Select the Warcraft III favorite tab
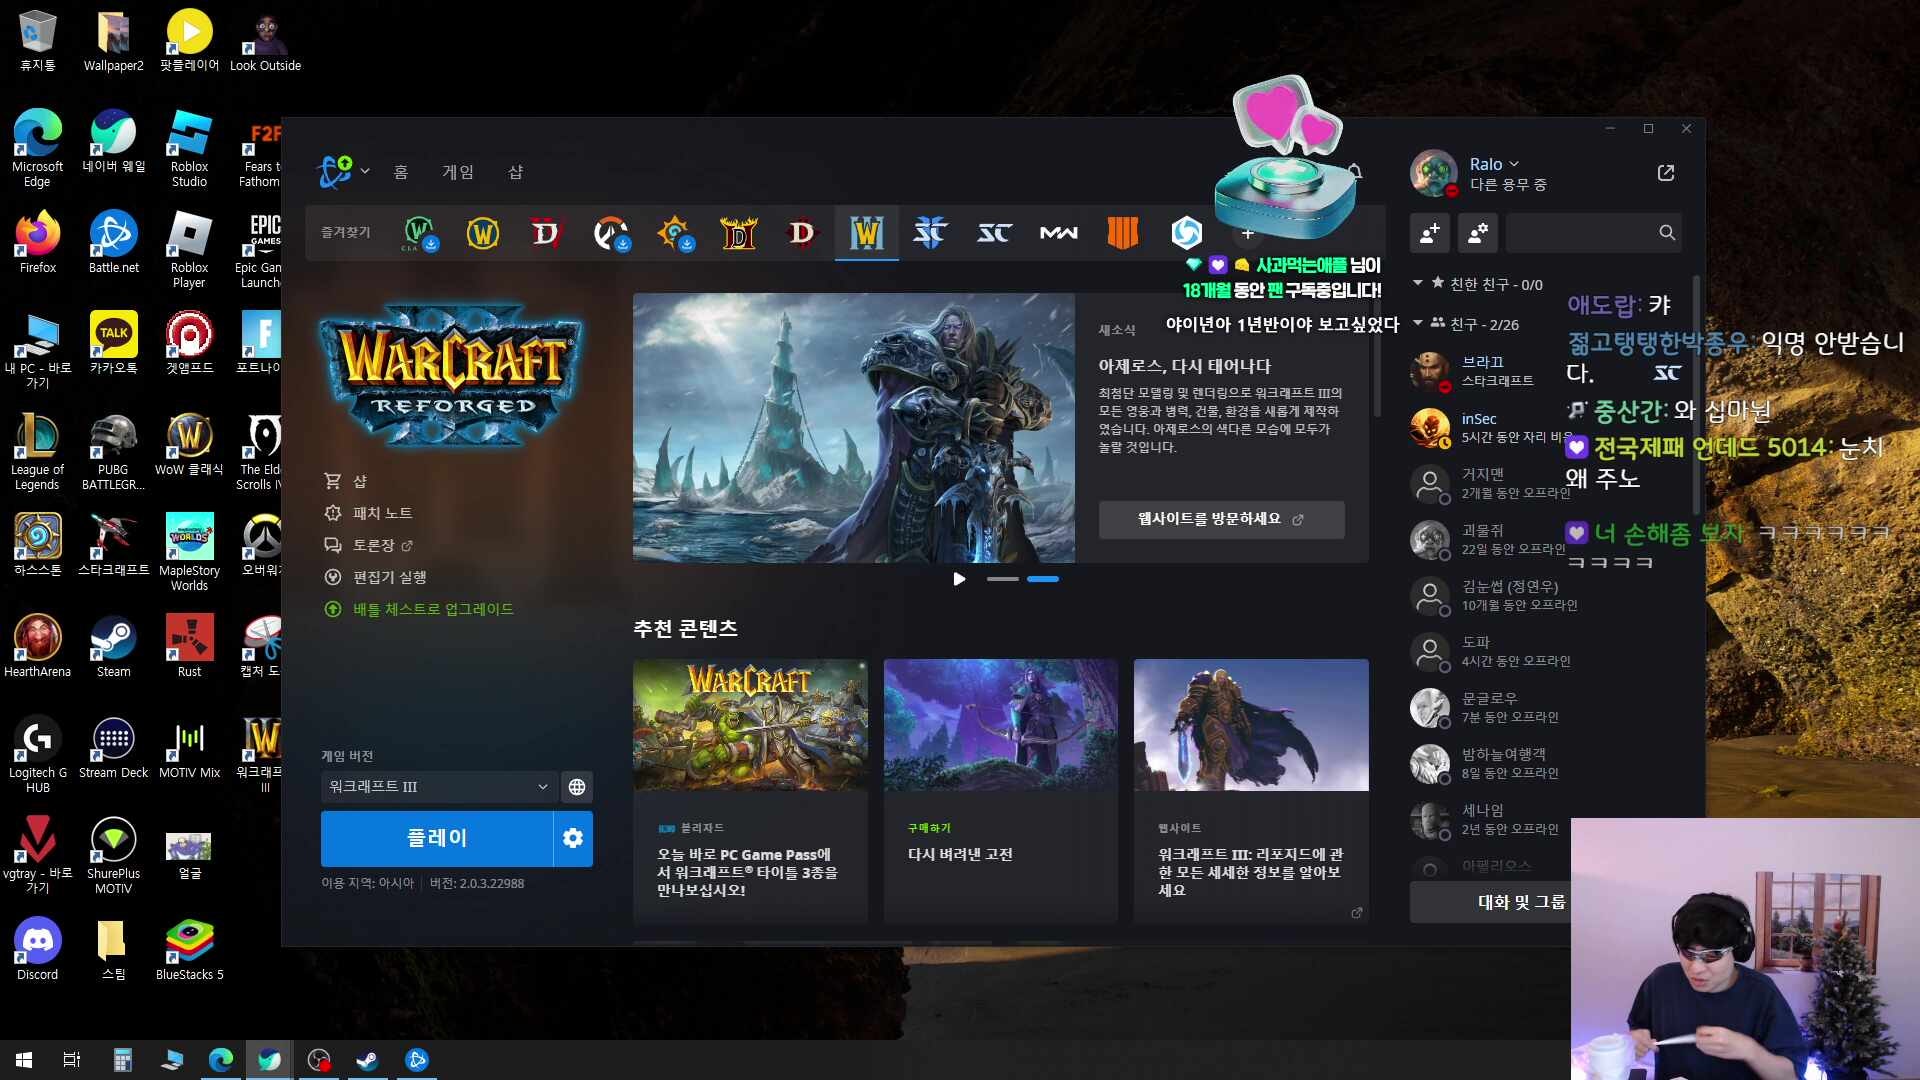This screenshot has height=1080, width=1920. point(867,233)
